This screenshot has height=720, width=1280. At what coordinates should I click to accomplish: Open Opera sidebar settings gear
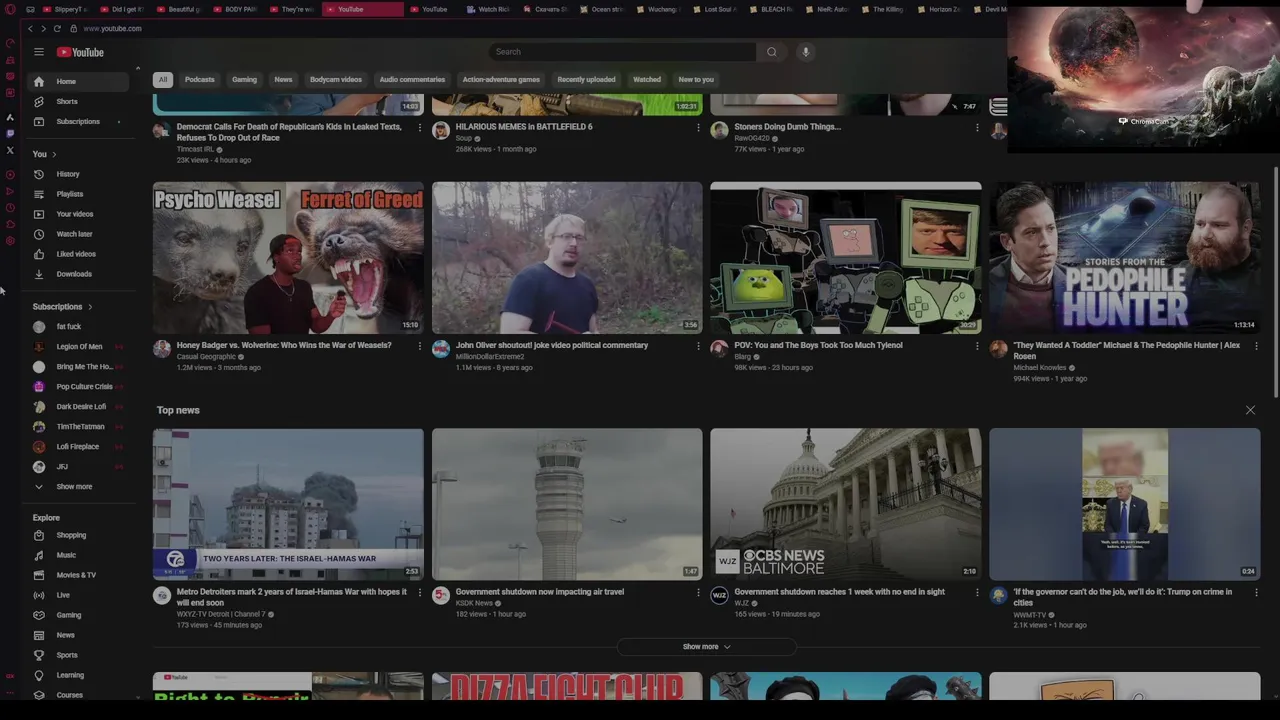coord(10,241)
